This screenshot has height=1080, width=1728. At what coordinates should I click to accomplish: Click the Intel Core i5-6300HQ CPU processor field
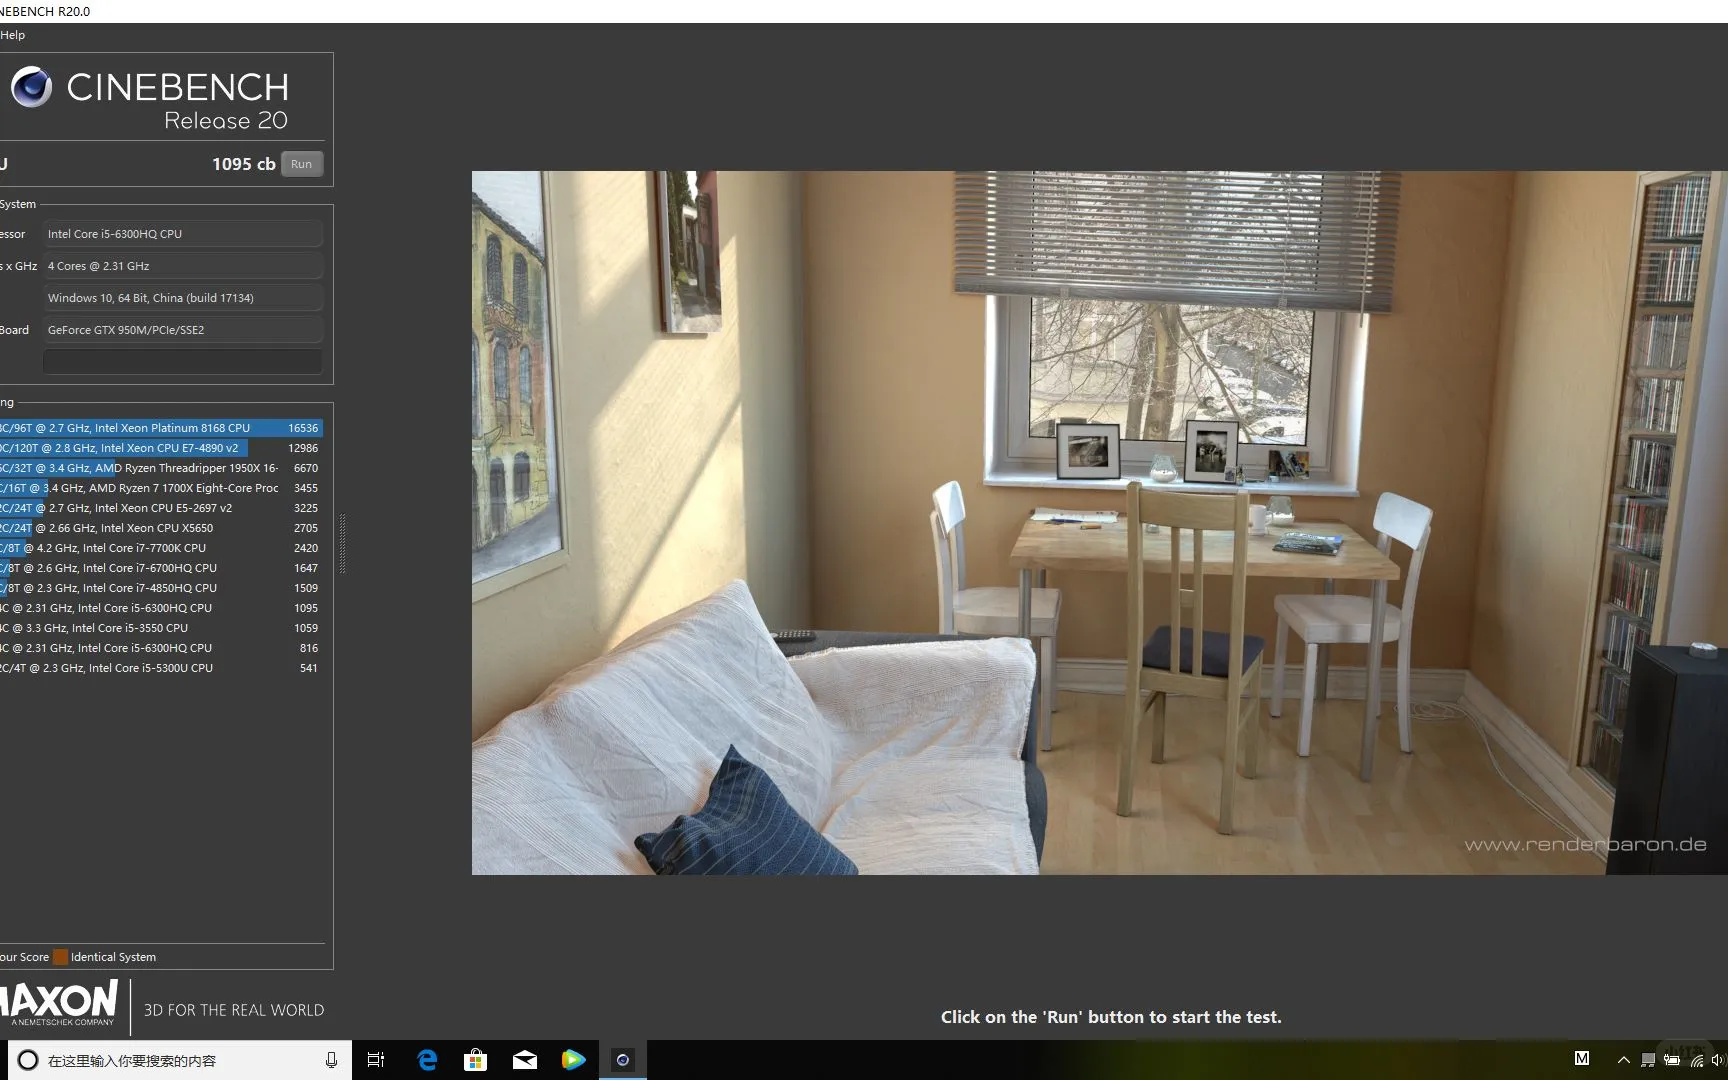tap(183, 234)
